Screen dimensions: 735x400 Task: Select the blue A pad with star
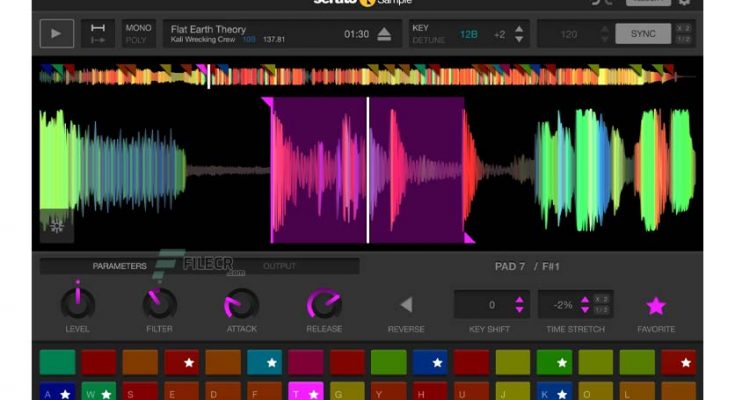56,391
